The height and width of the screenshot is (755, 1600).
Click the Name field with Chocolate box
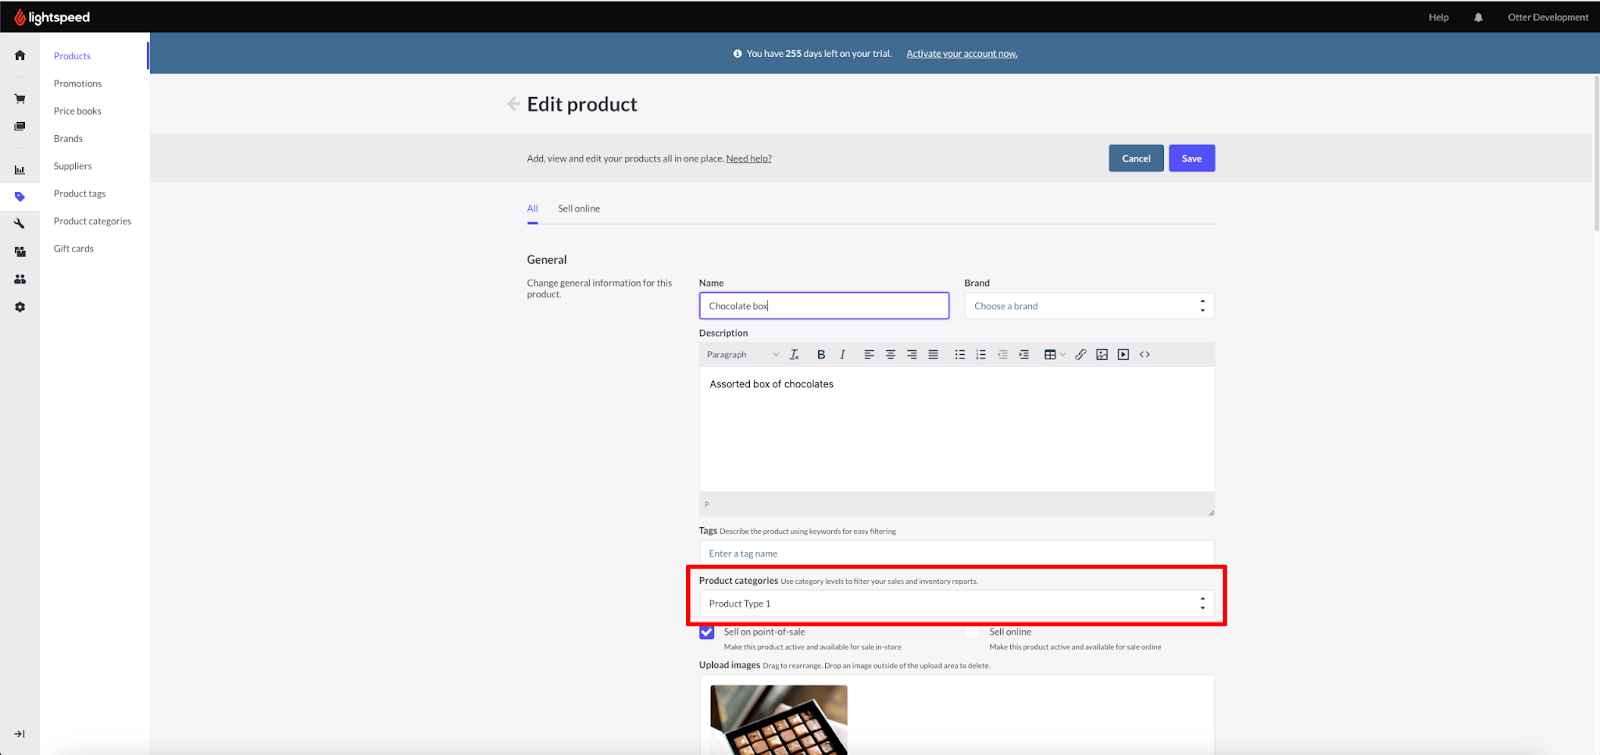(824, 306)
